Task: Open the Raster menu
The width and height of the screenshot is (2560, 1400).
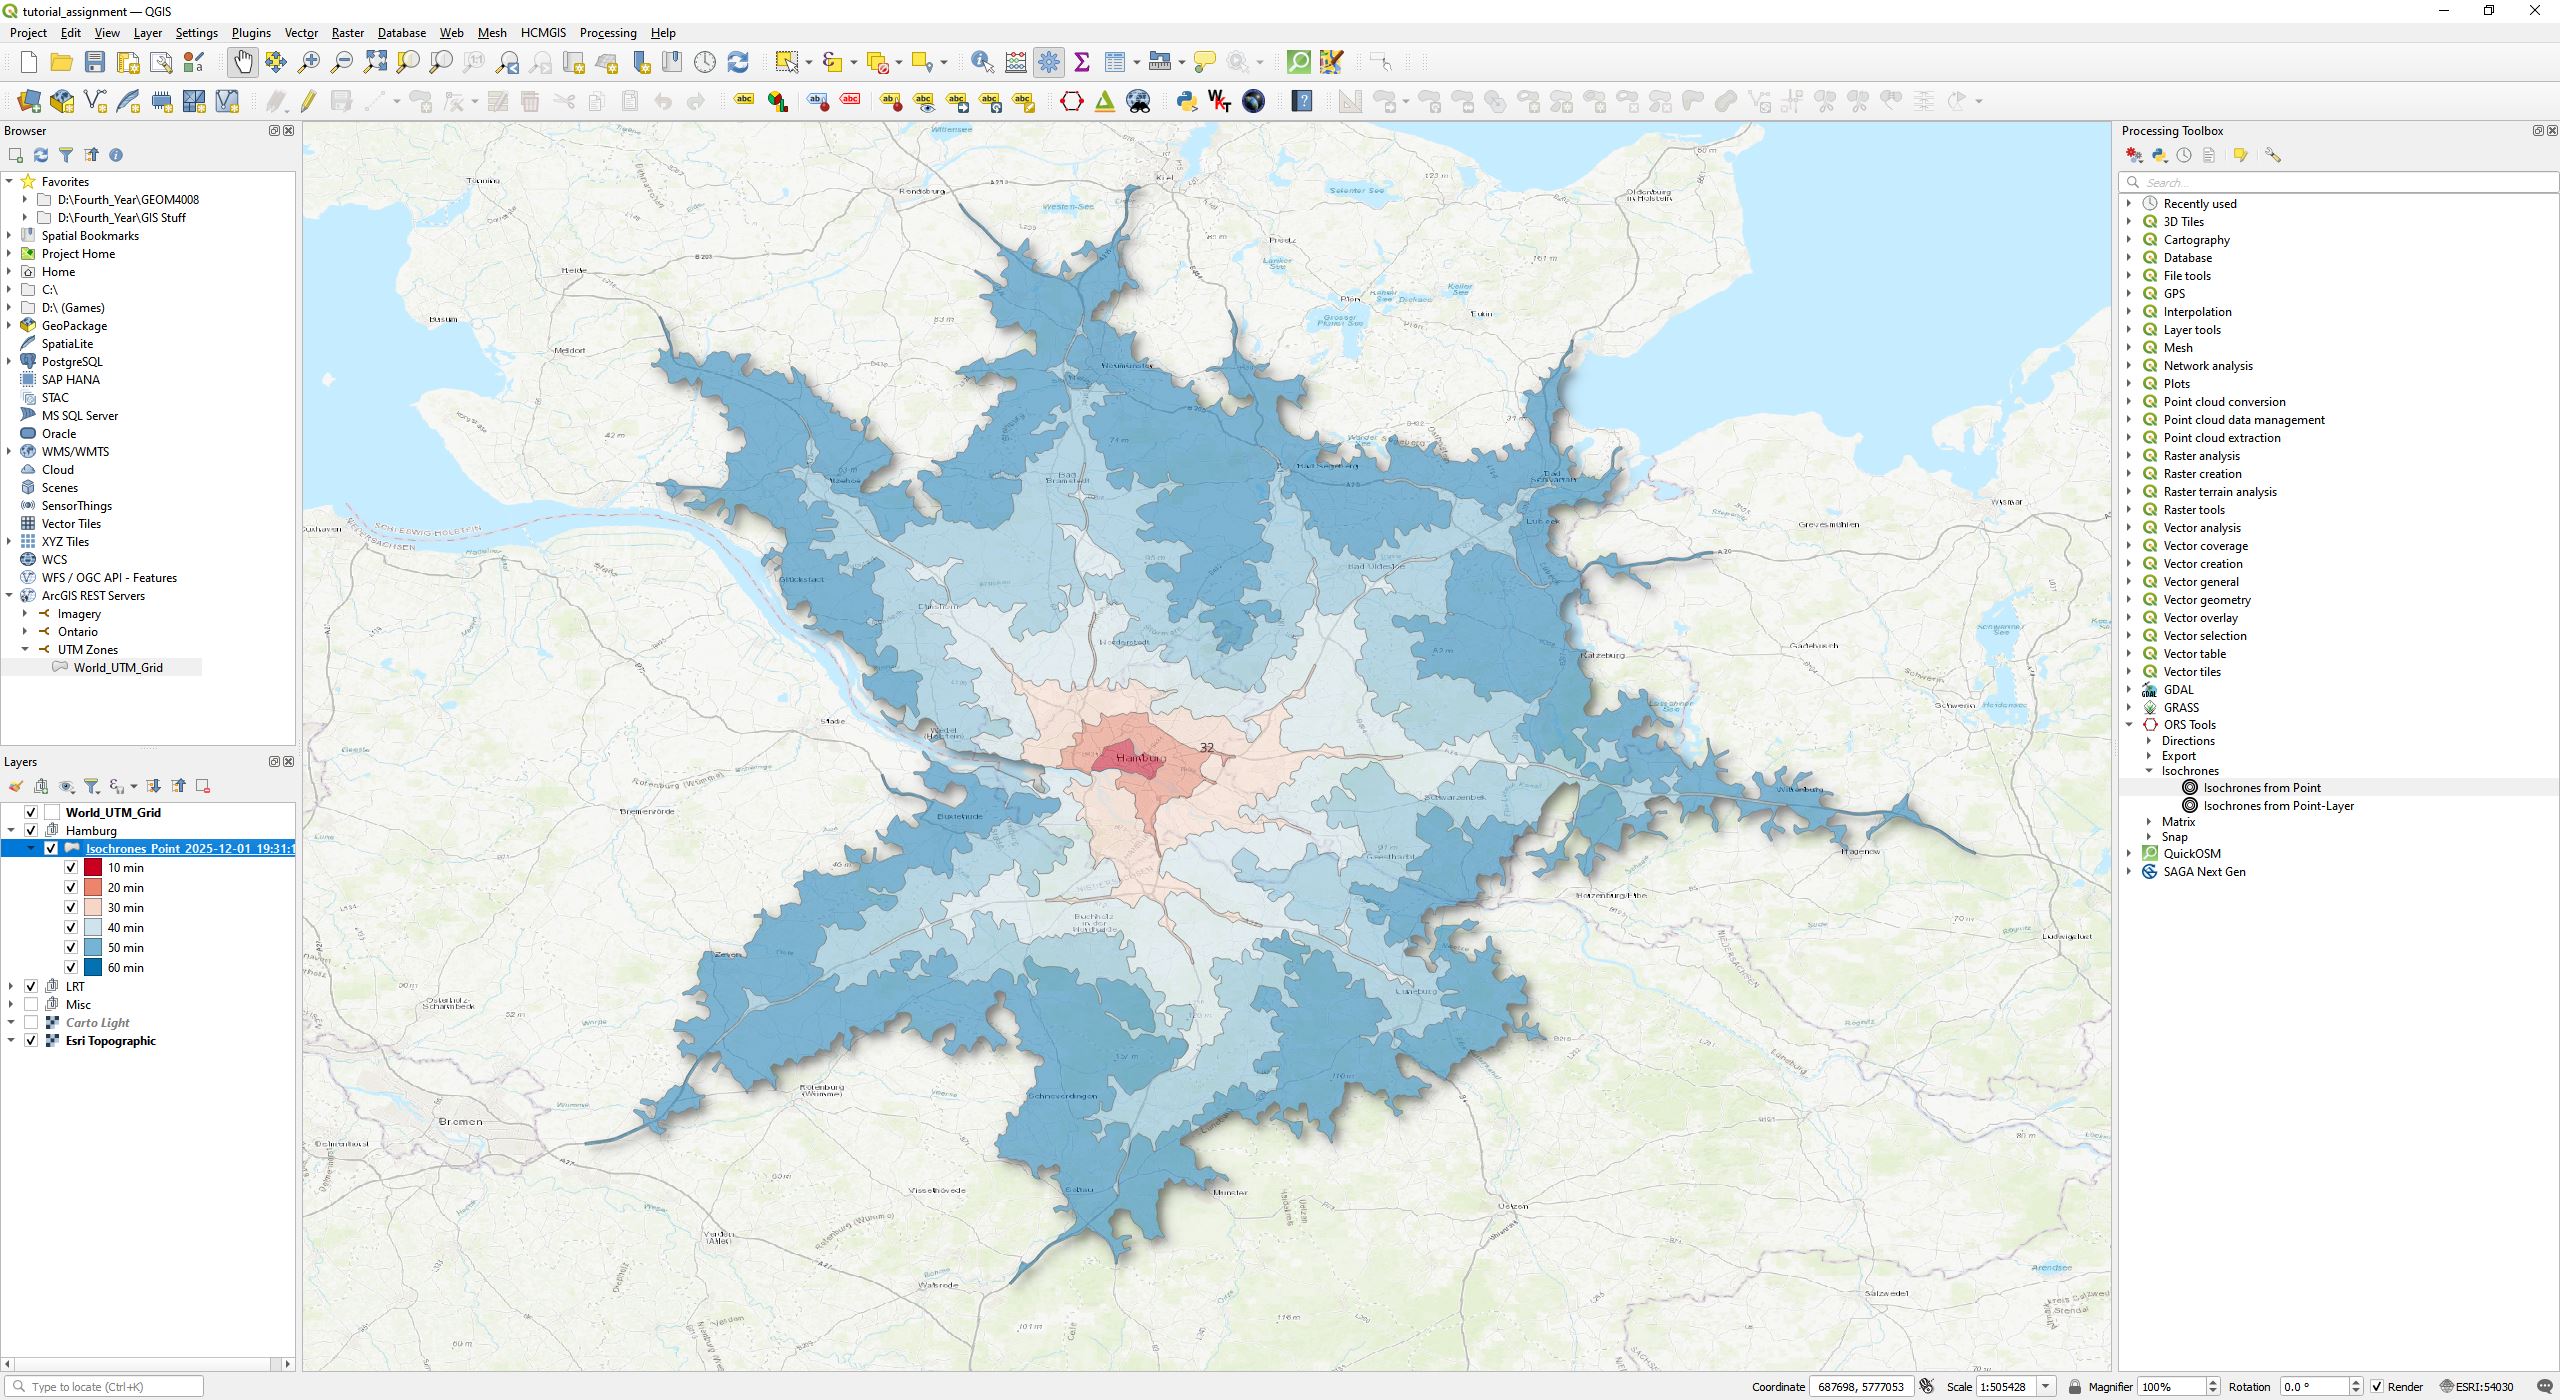Action: click(347, 33)
